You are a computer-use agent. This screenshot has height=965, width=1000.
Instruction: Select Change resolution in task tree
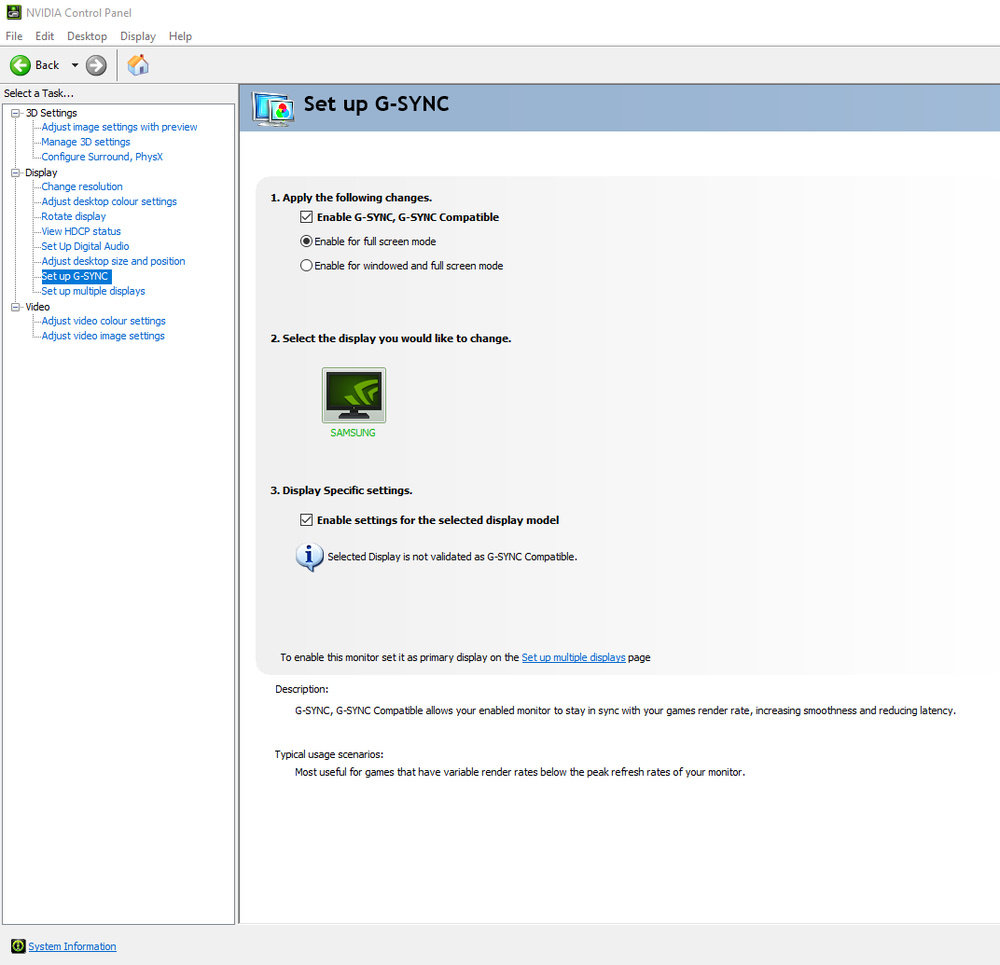(x=82, y=187)
